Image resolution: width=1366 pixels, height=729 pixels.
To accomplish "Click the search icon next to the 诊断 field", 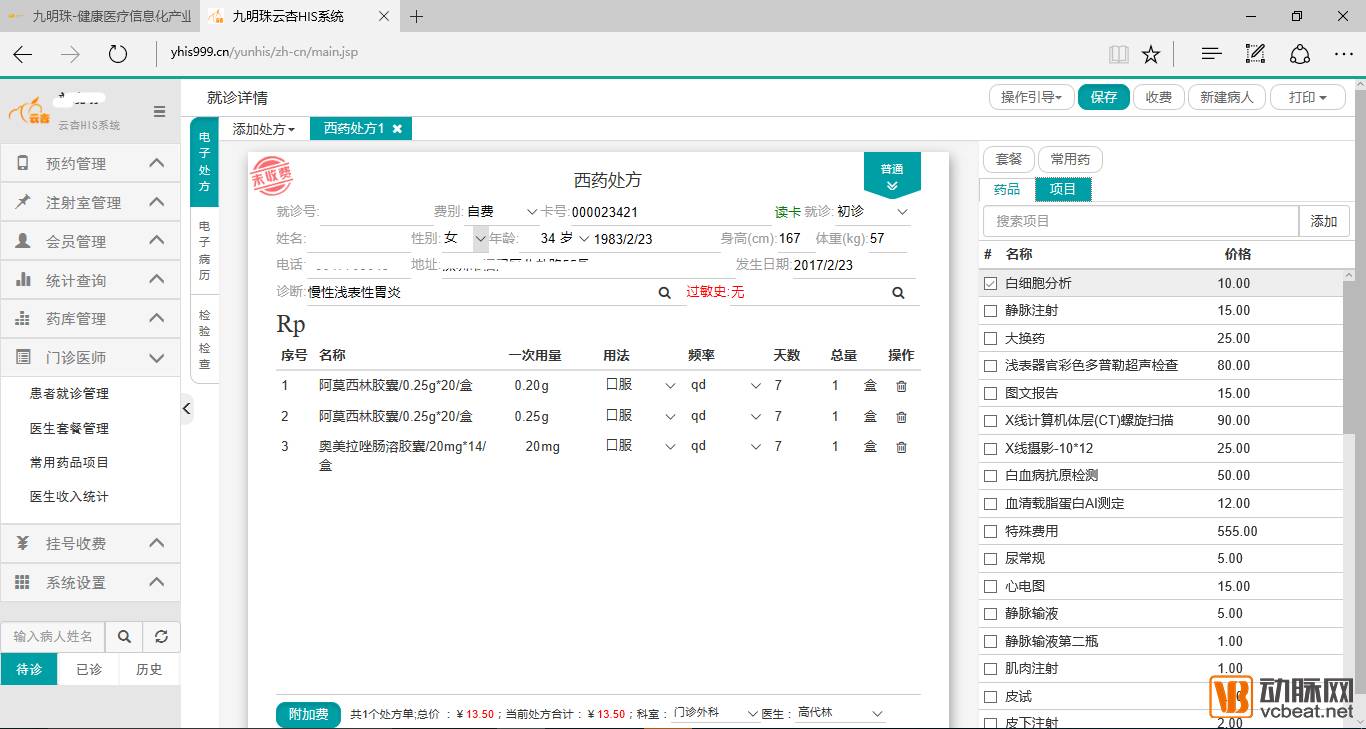I will point(664,293).
